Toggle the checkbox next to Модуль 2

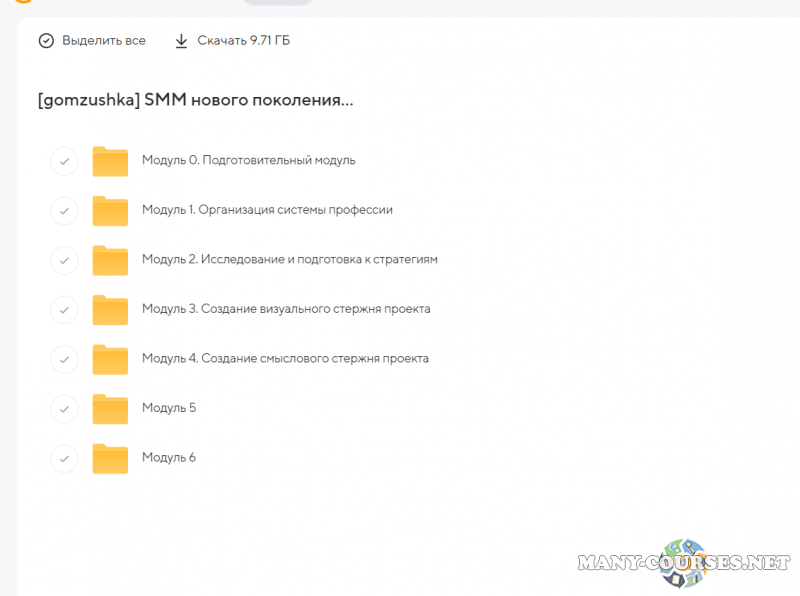coord(64,259)
